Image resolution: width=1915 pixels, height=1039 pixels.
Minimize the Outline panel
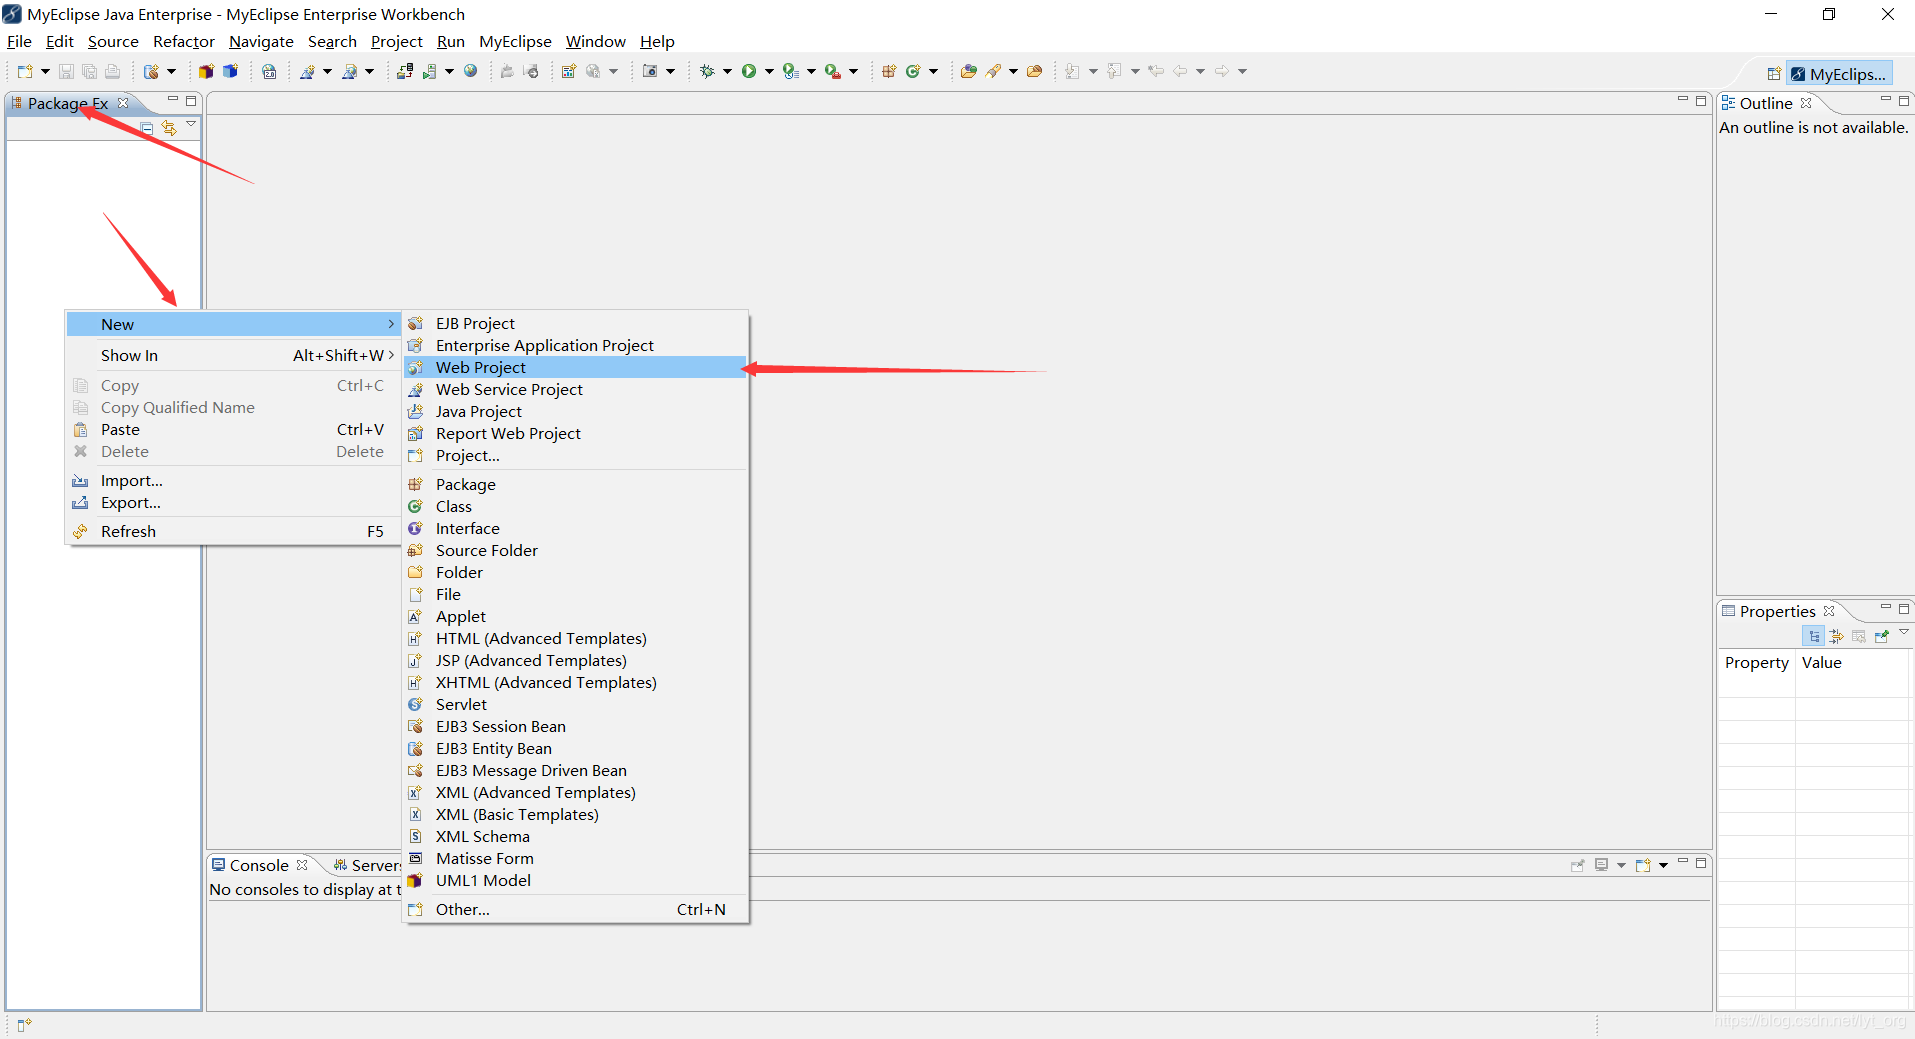click(x=1885, y=99)
